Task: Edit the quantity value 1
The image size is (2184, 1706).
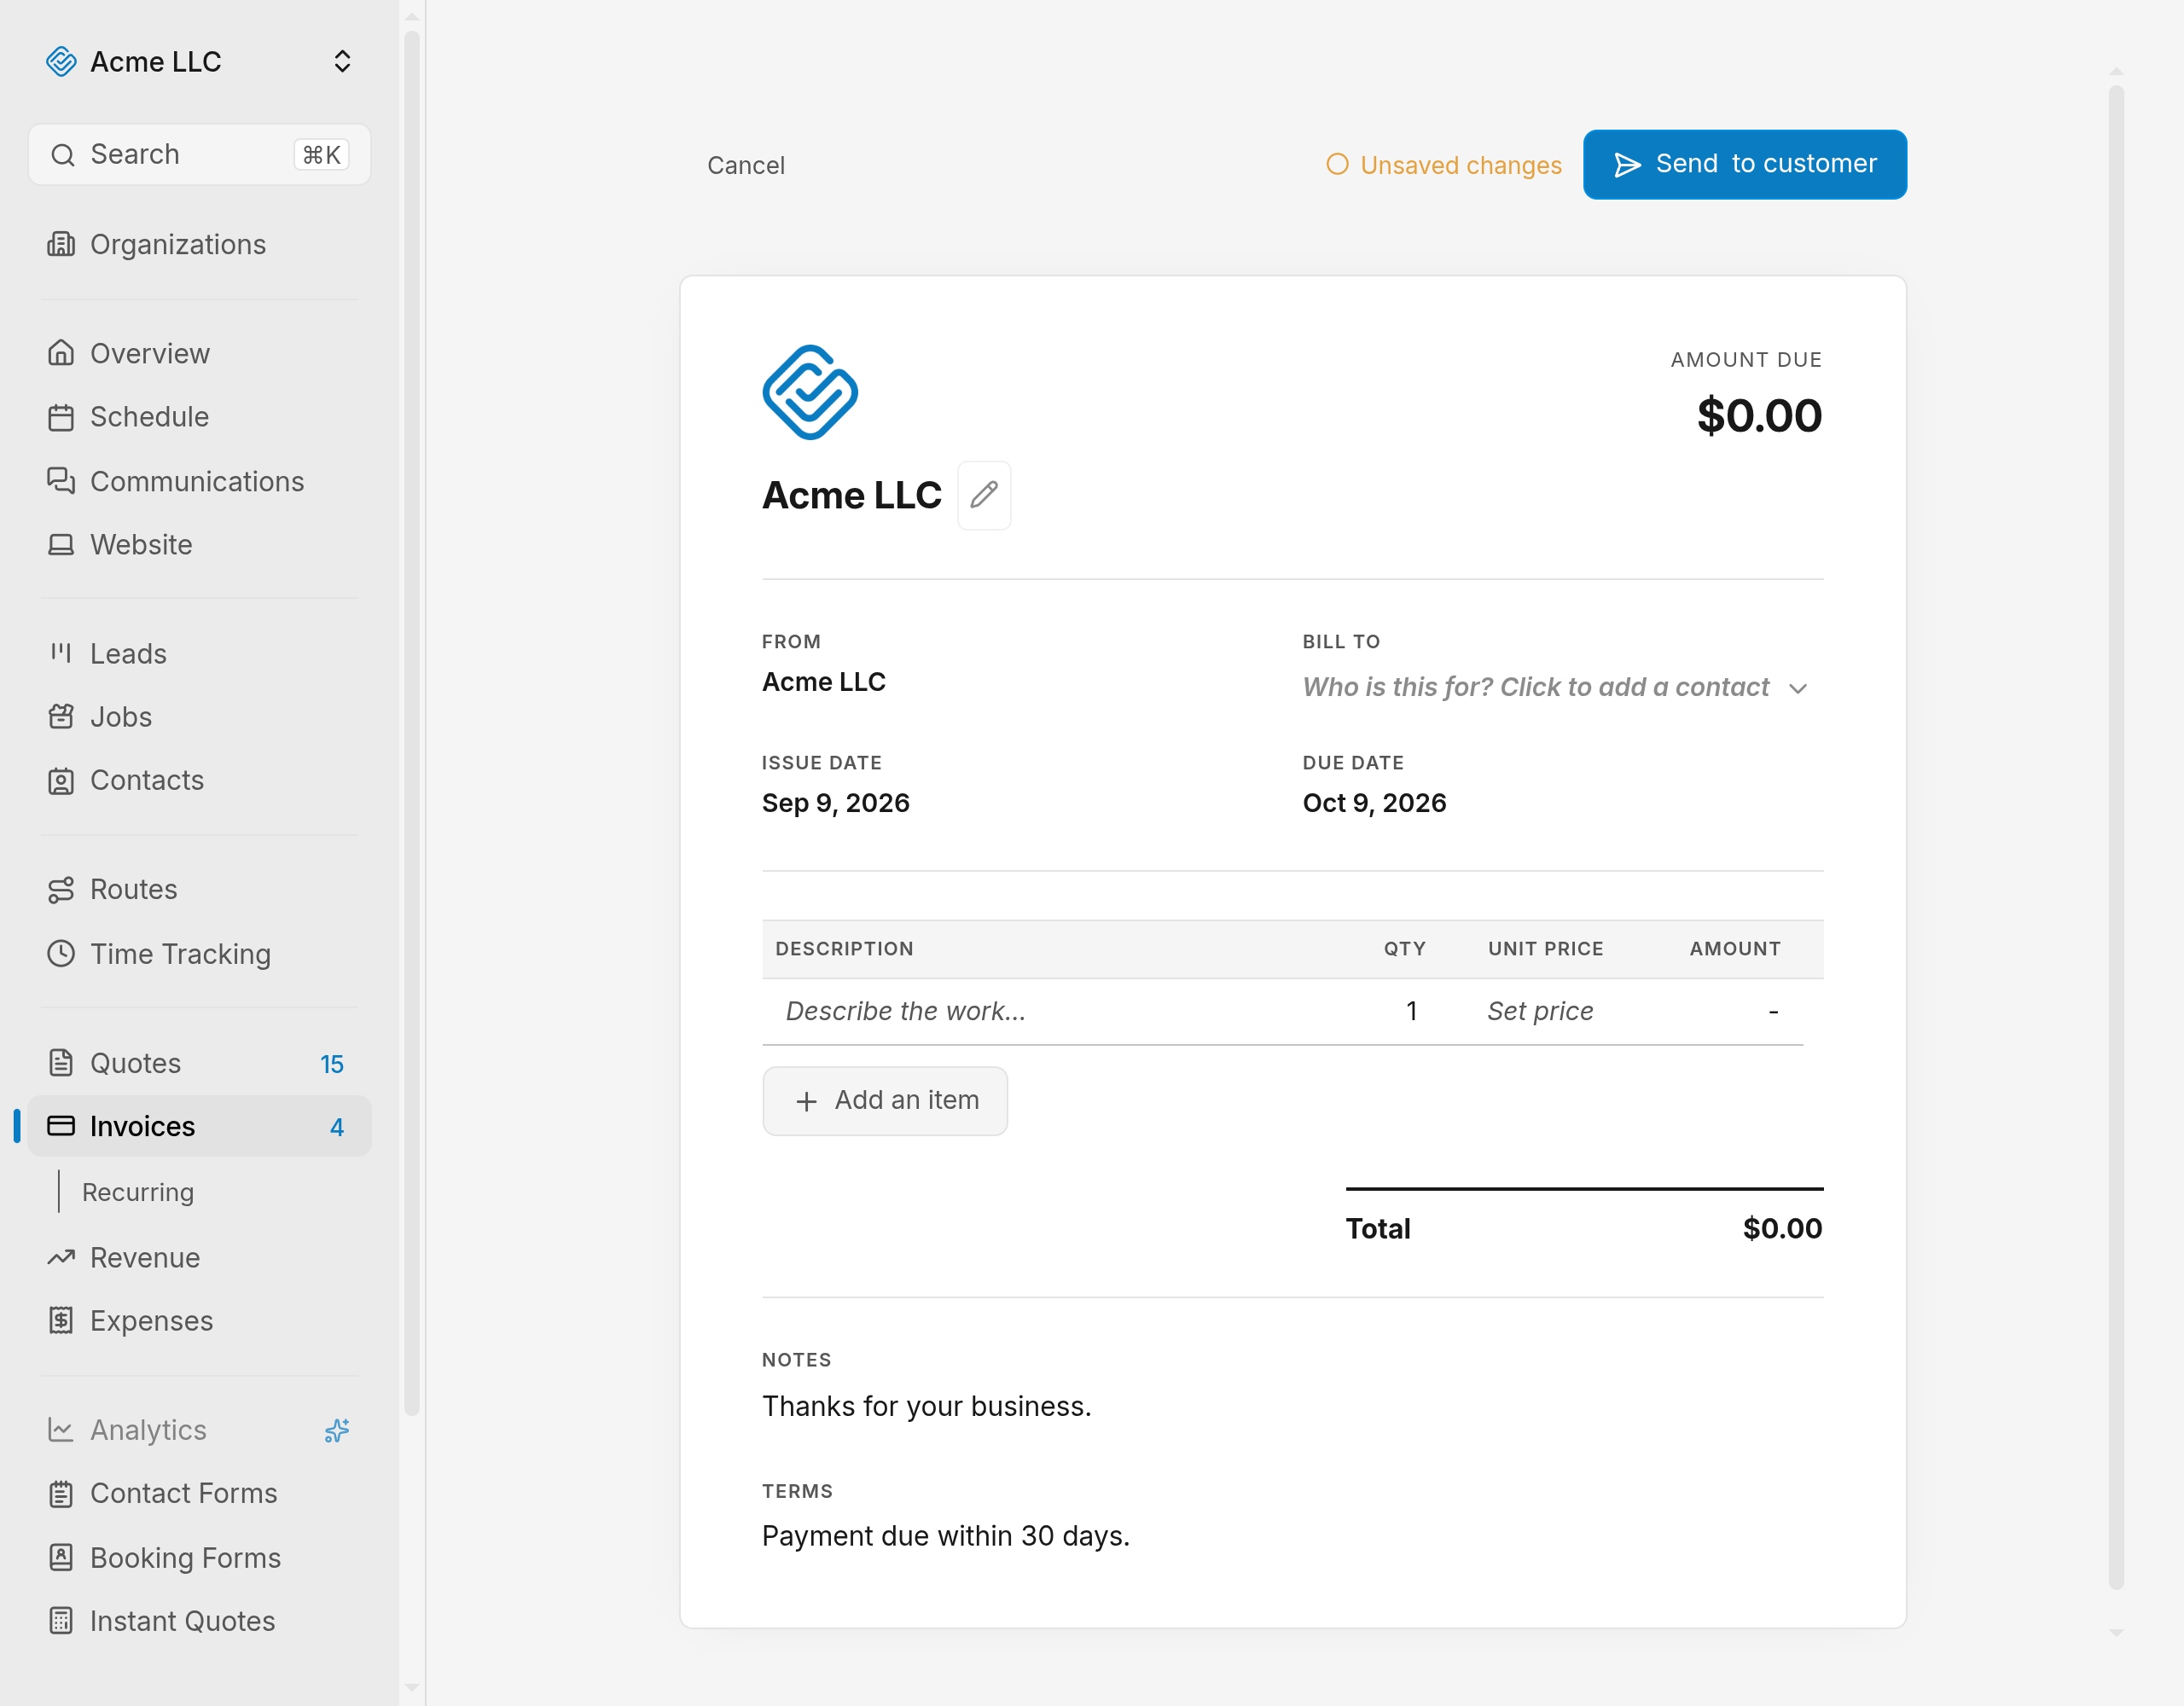Action: pyautogui.click(x=1411, y=1011)
